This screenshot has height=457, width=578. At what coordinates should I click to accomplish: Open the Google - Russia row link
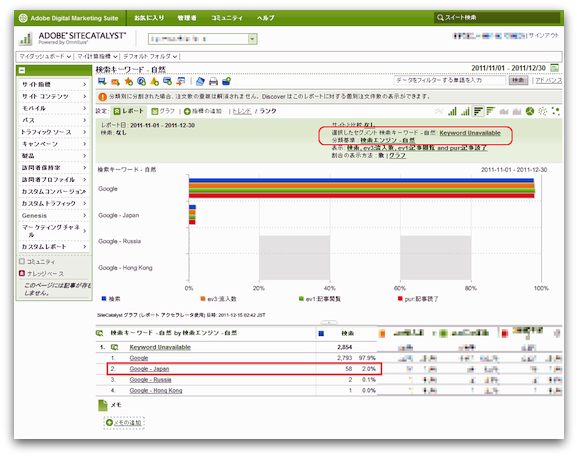pyautogui.click(x=150, y=380)
